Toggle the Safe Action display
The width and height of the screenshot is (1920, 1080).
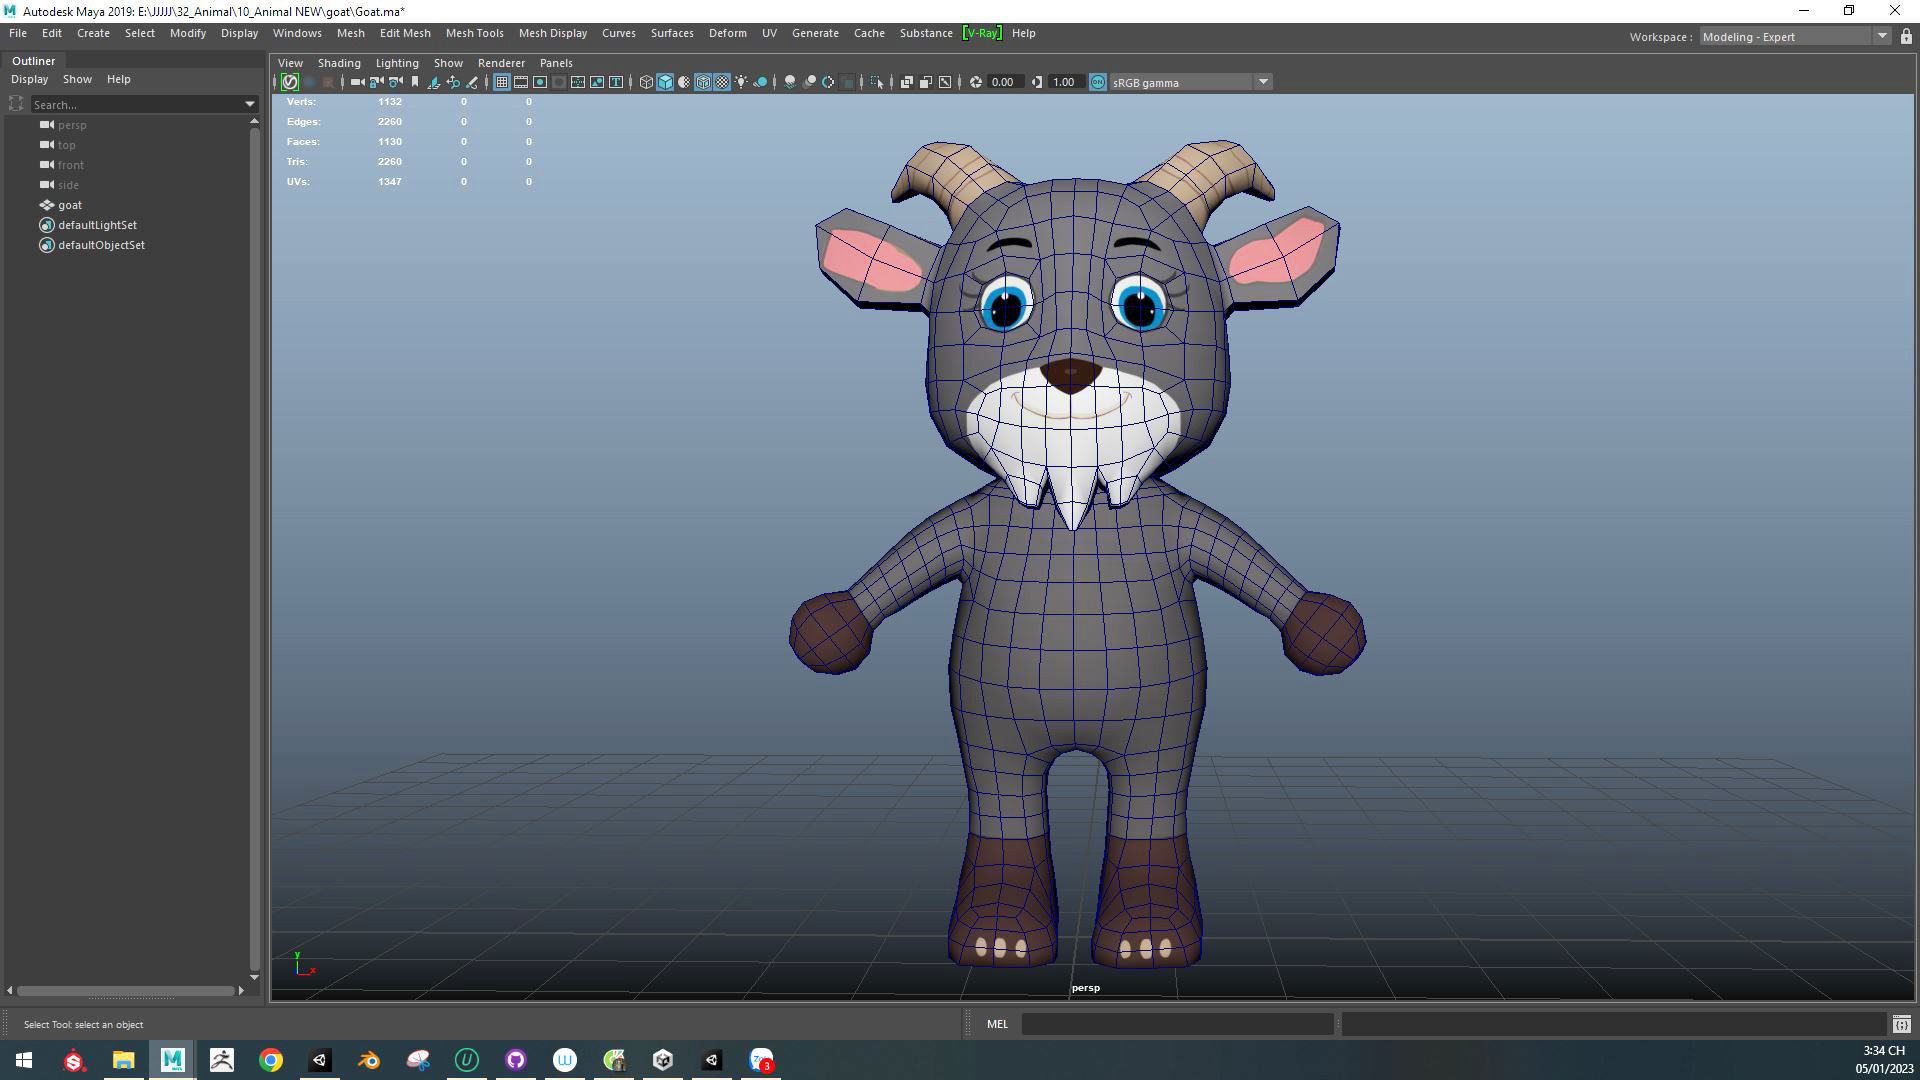point(597,82)
